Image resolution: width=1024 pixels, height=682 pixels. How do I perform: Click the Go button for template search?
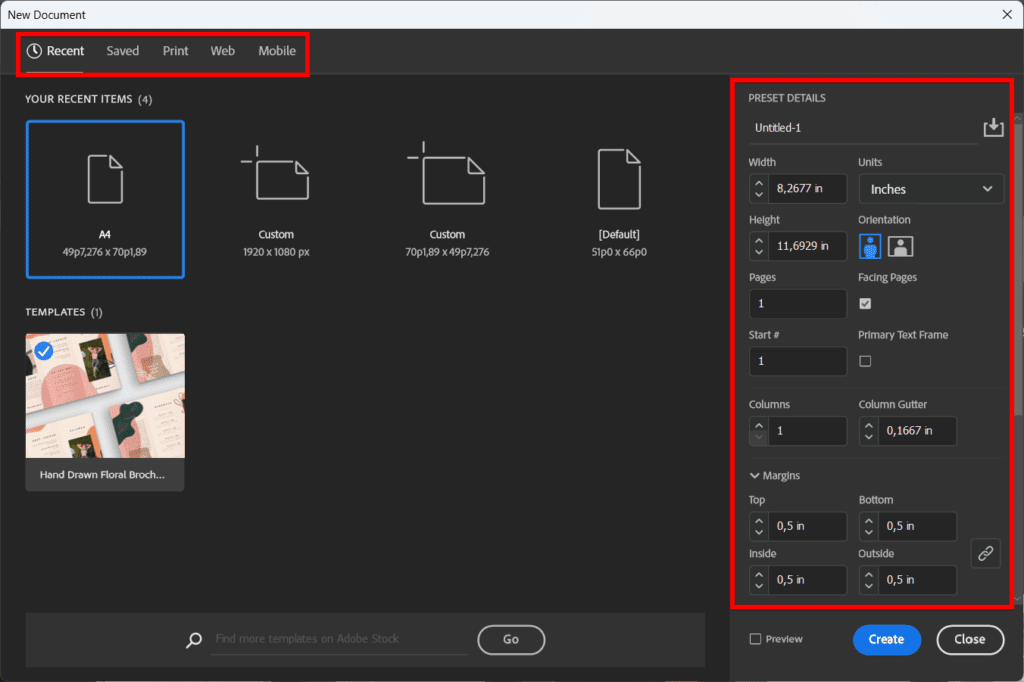(x=511, y=639)
